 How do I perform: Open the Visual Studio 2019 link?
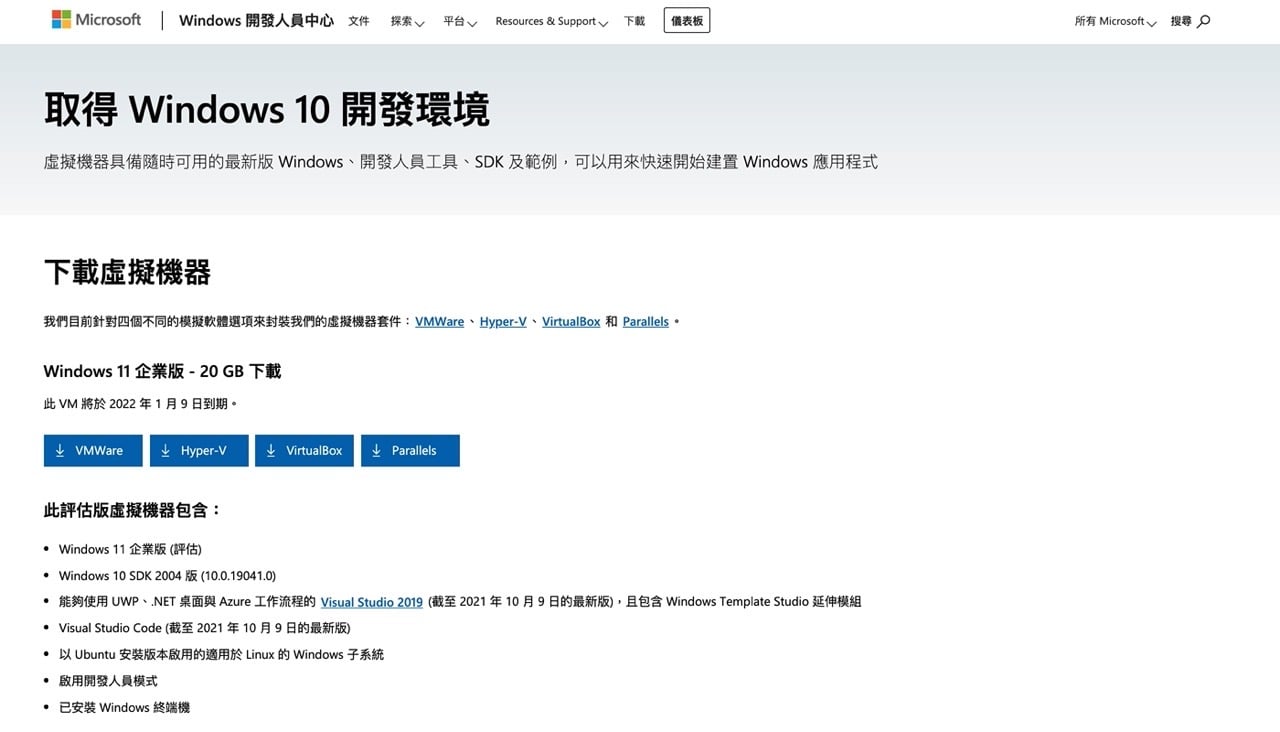(x=372, y=602)
